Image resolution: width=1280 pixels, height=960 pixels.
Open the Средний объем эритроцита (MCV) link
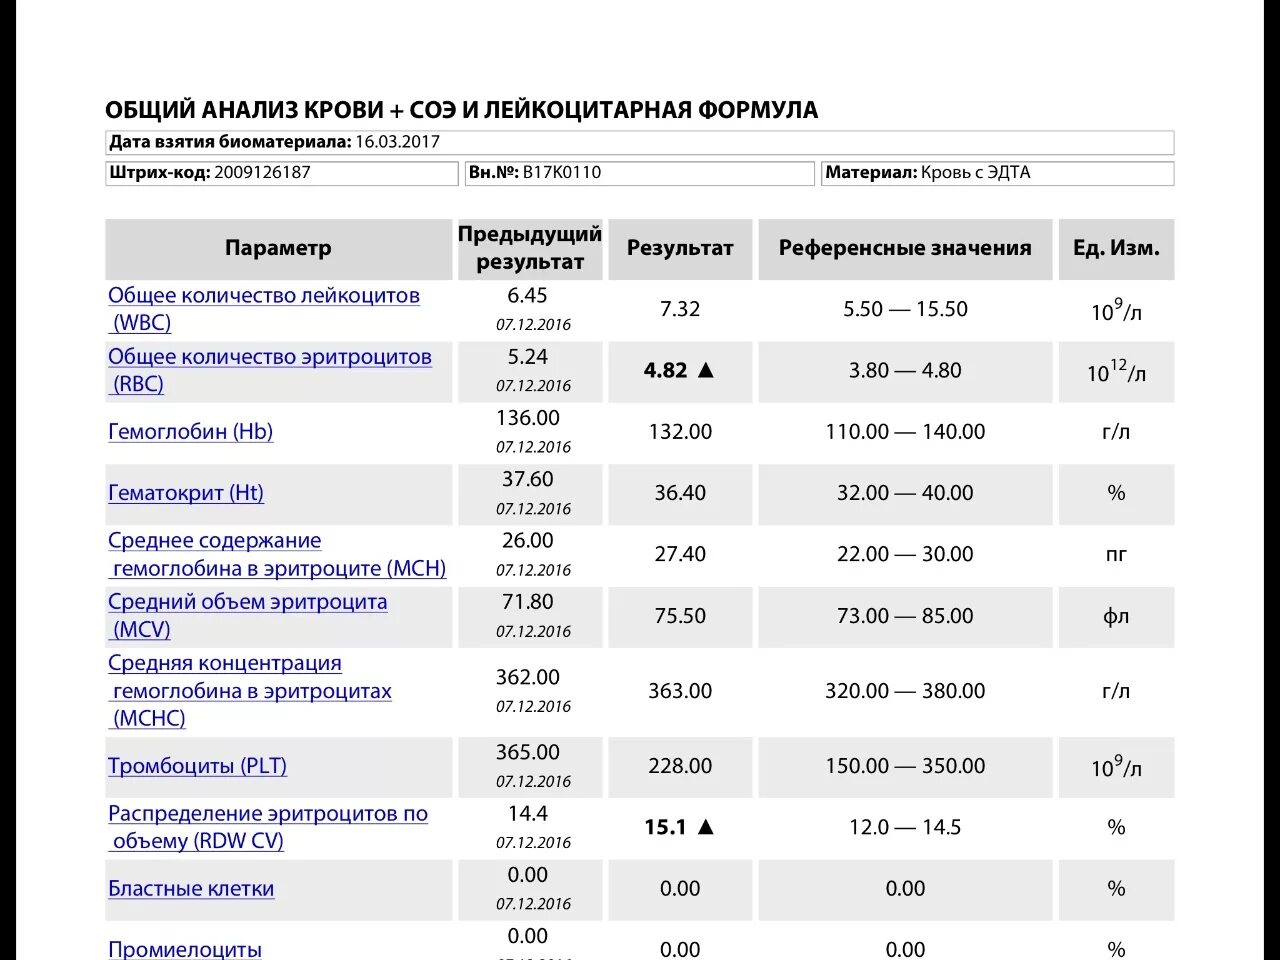tap(247, 615)
